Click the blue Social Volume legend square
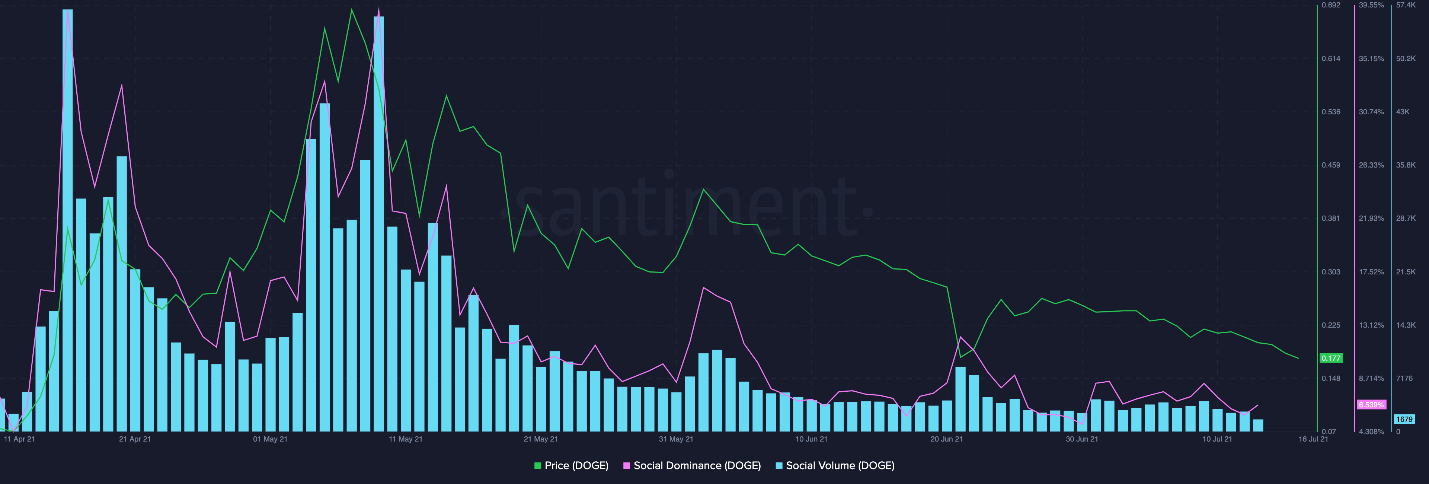The width and height of the screenshot is (1429, 484). coord(779,466)
